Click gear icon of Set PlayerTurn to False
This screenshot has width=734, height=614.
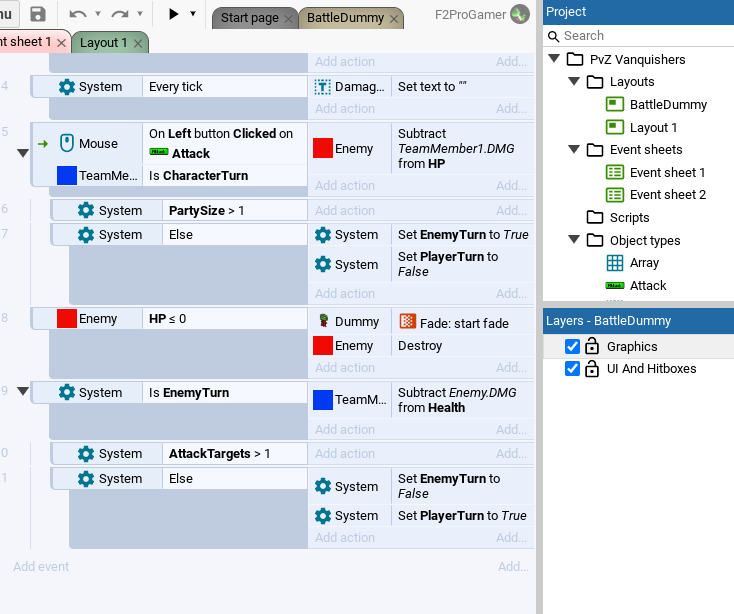coord(323,264)
